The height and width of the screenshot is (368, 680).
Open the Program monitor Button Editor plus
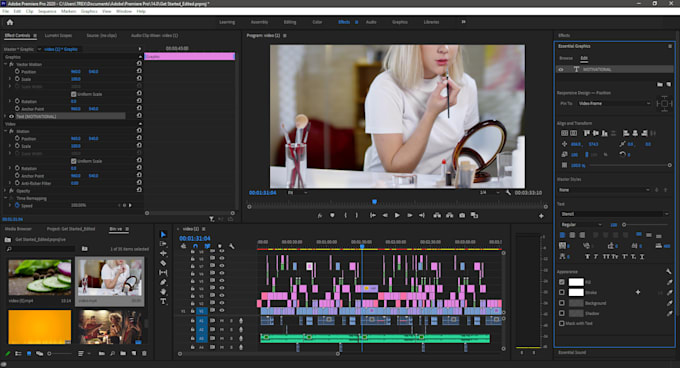point(541,216)
